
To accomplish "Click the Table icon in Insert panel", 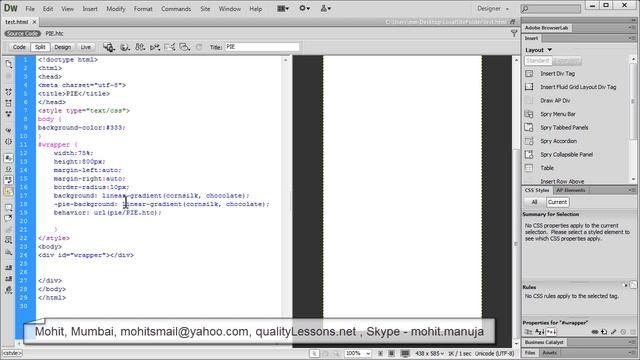I will 529,168.
